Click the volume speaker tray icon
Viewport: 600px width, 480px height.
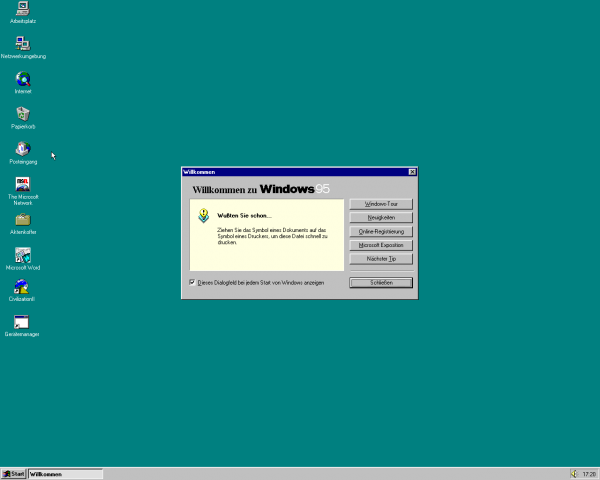(x=574, y=474)
